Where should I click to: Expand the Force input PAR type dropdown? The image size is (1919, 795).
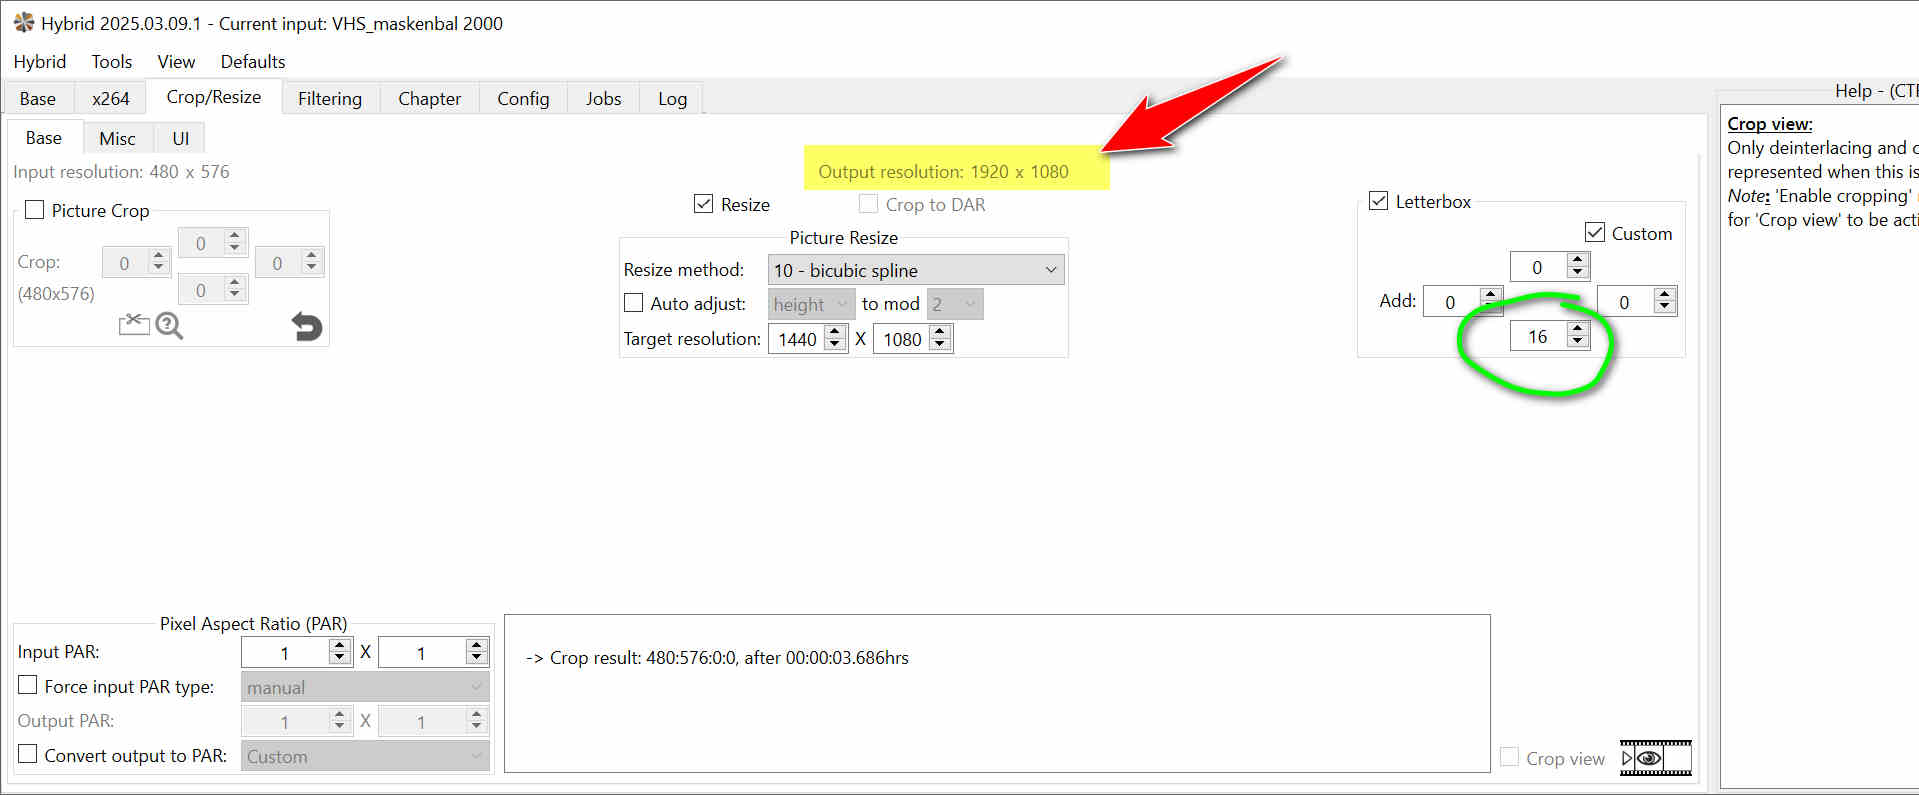[364, 687]
